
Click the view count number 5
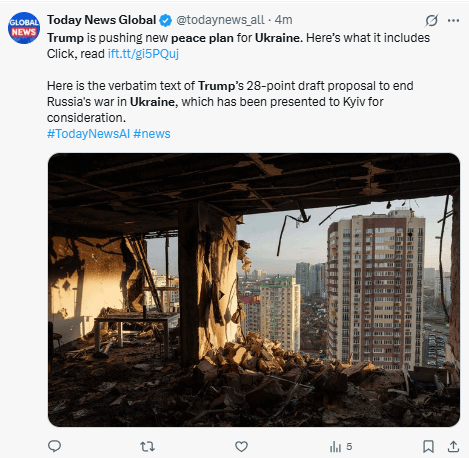pyautogui.click(x=349, y=446)
